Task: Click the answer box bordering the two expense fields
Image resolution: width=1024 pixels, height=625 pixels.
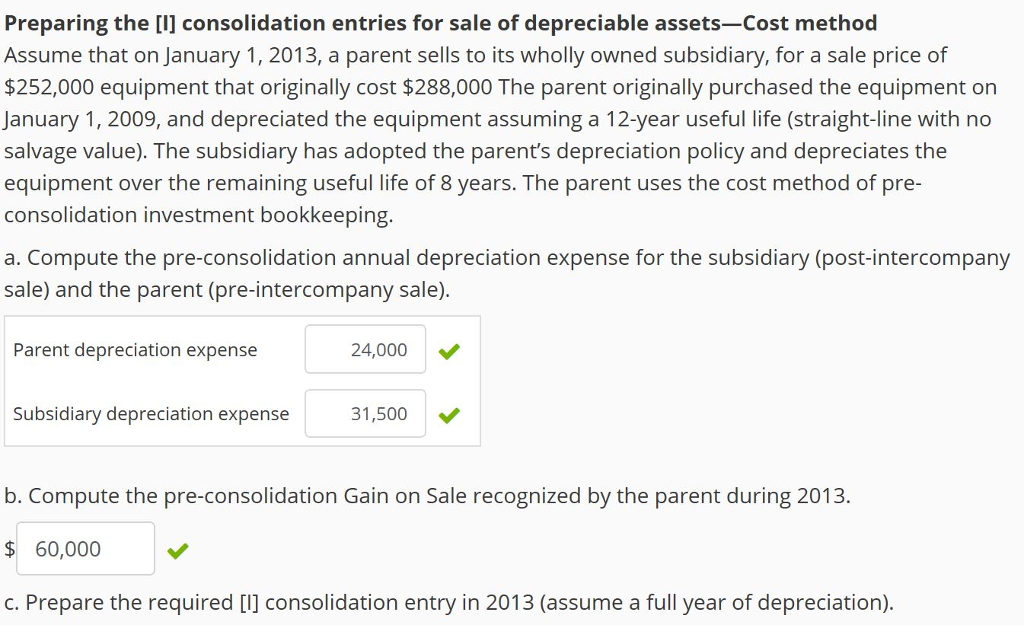Action: point(243,381)
